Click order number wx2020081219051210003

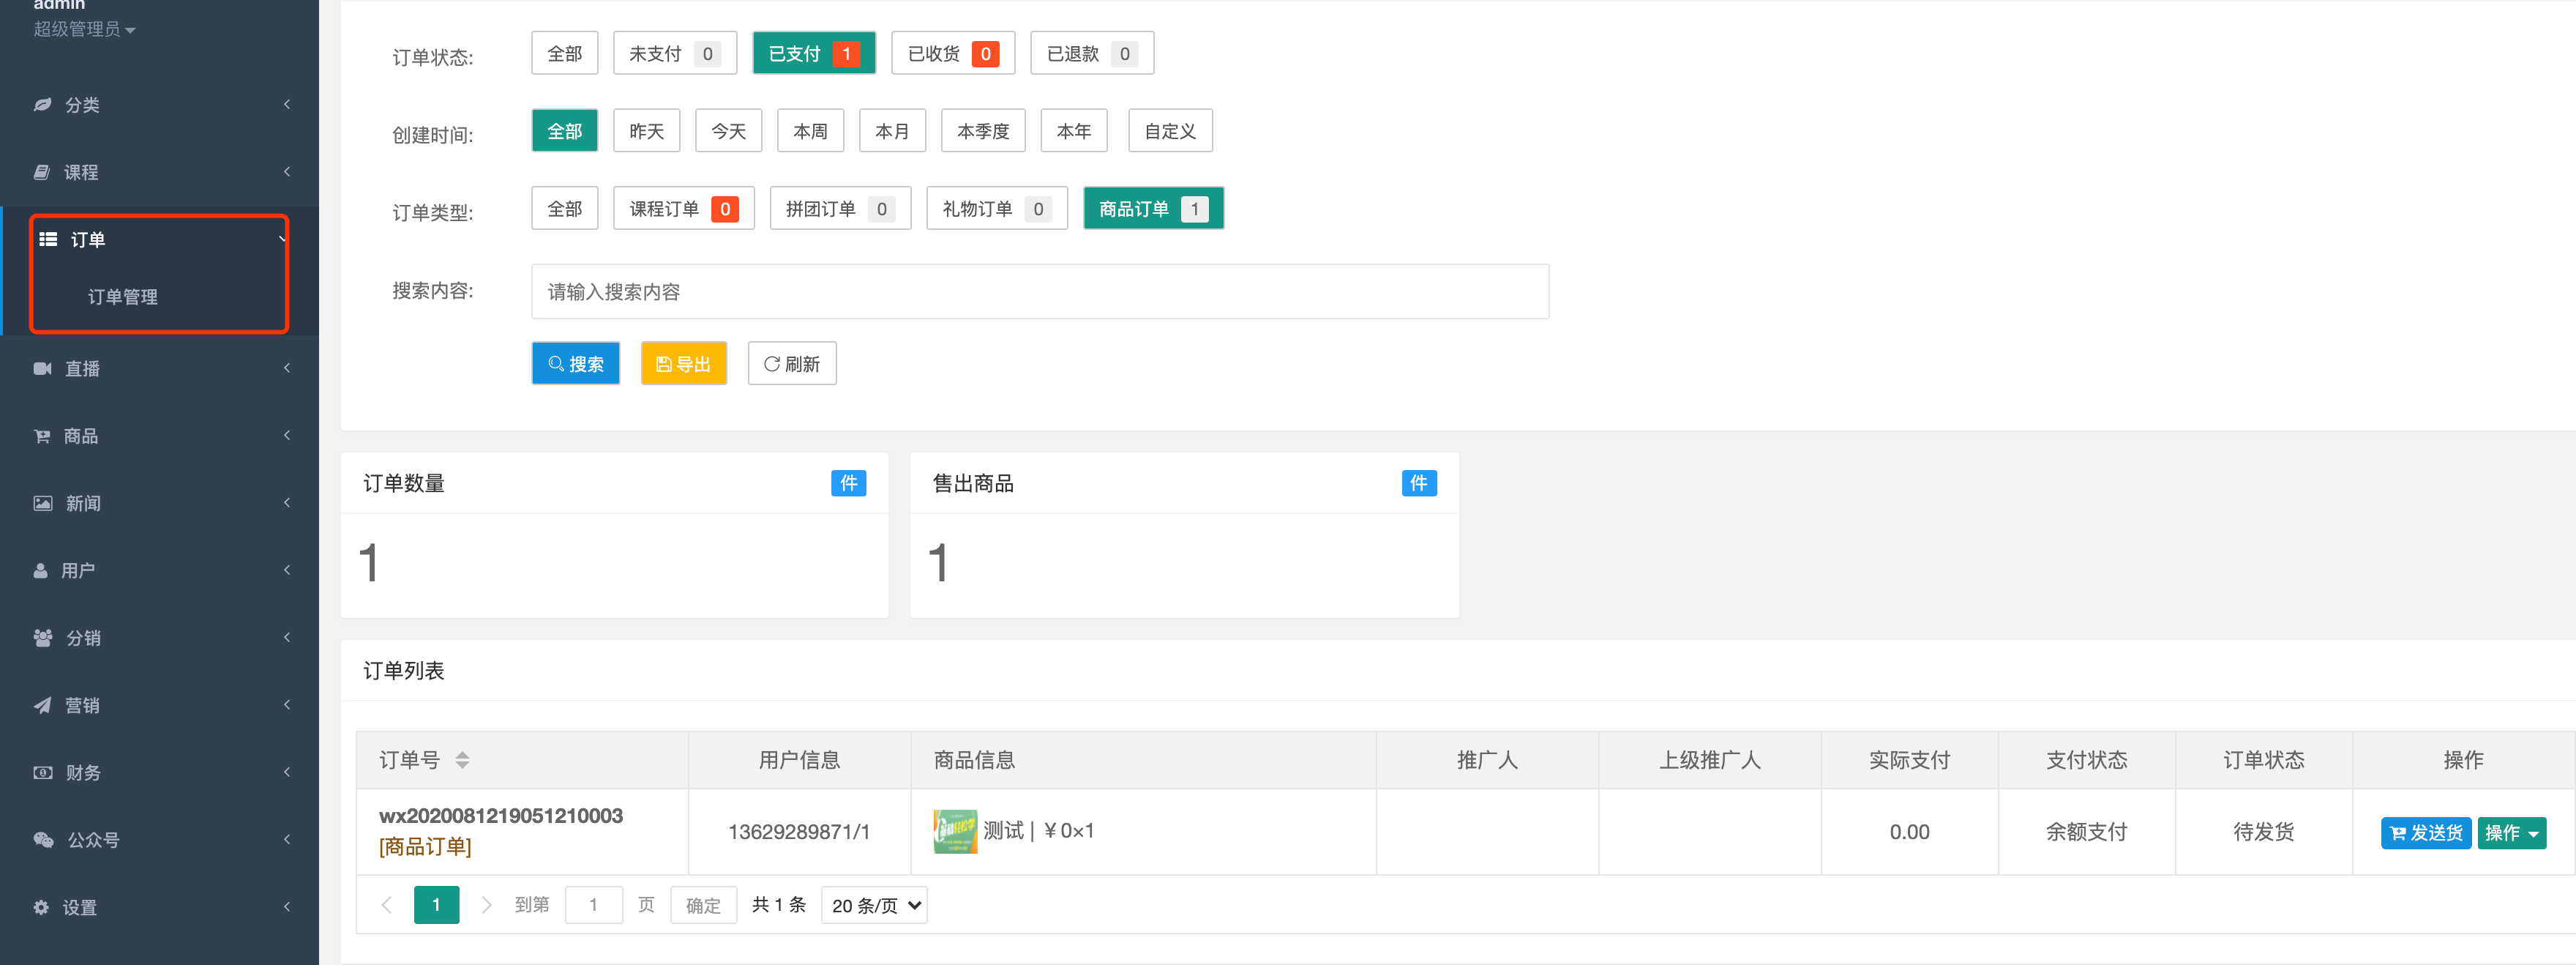click(501, 816)
